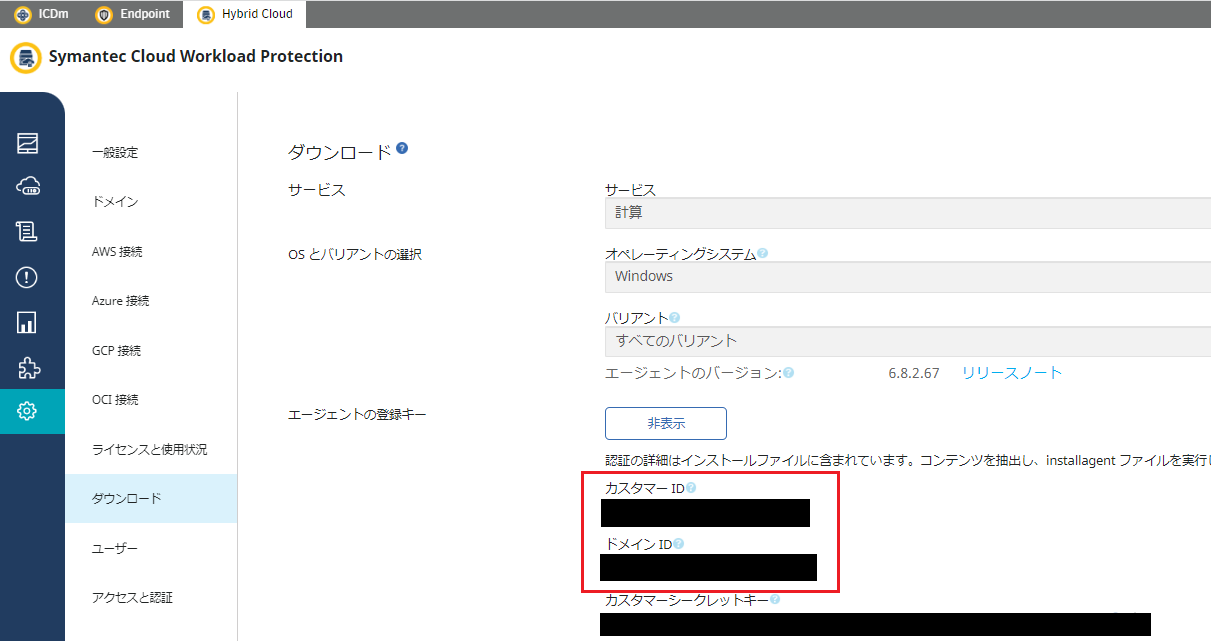Open 一般設定 settings page
1211x641 pixels.
[x=115, y=153]
